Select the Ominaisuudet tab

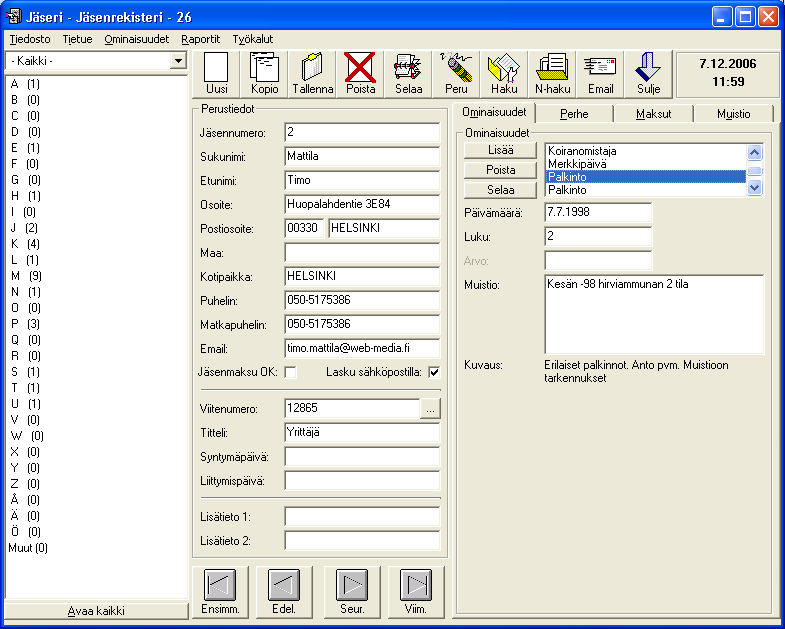point(494,112)
